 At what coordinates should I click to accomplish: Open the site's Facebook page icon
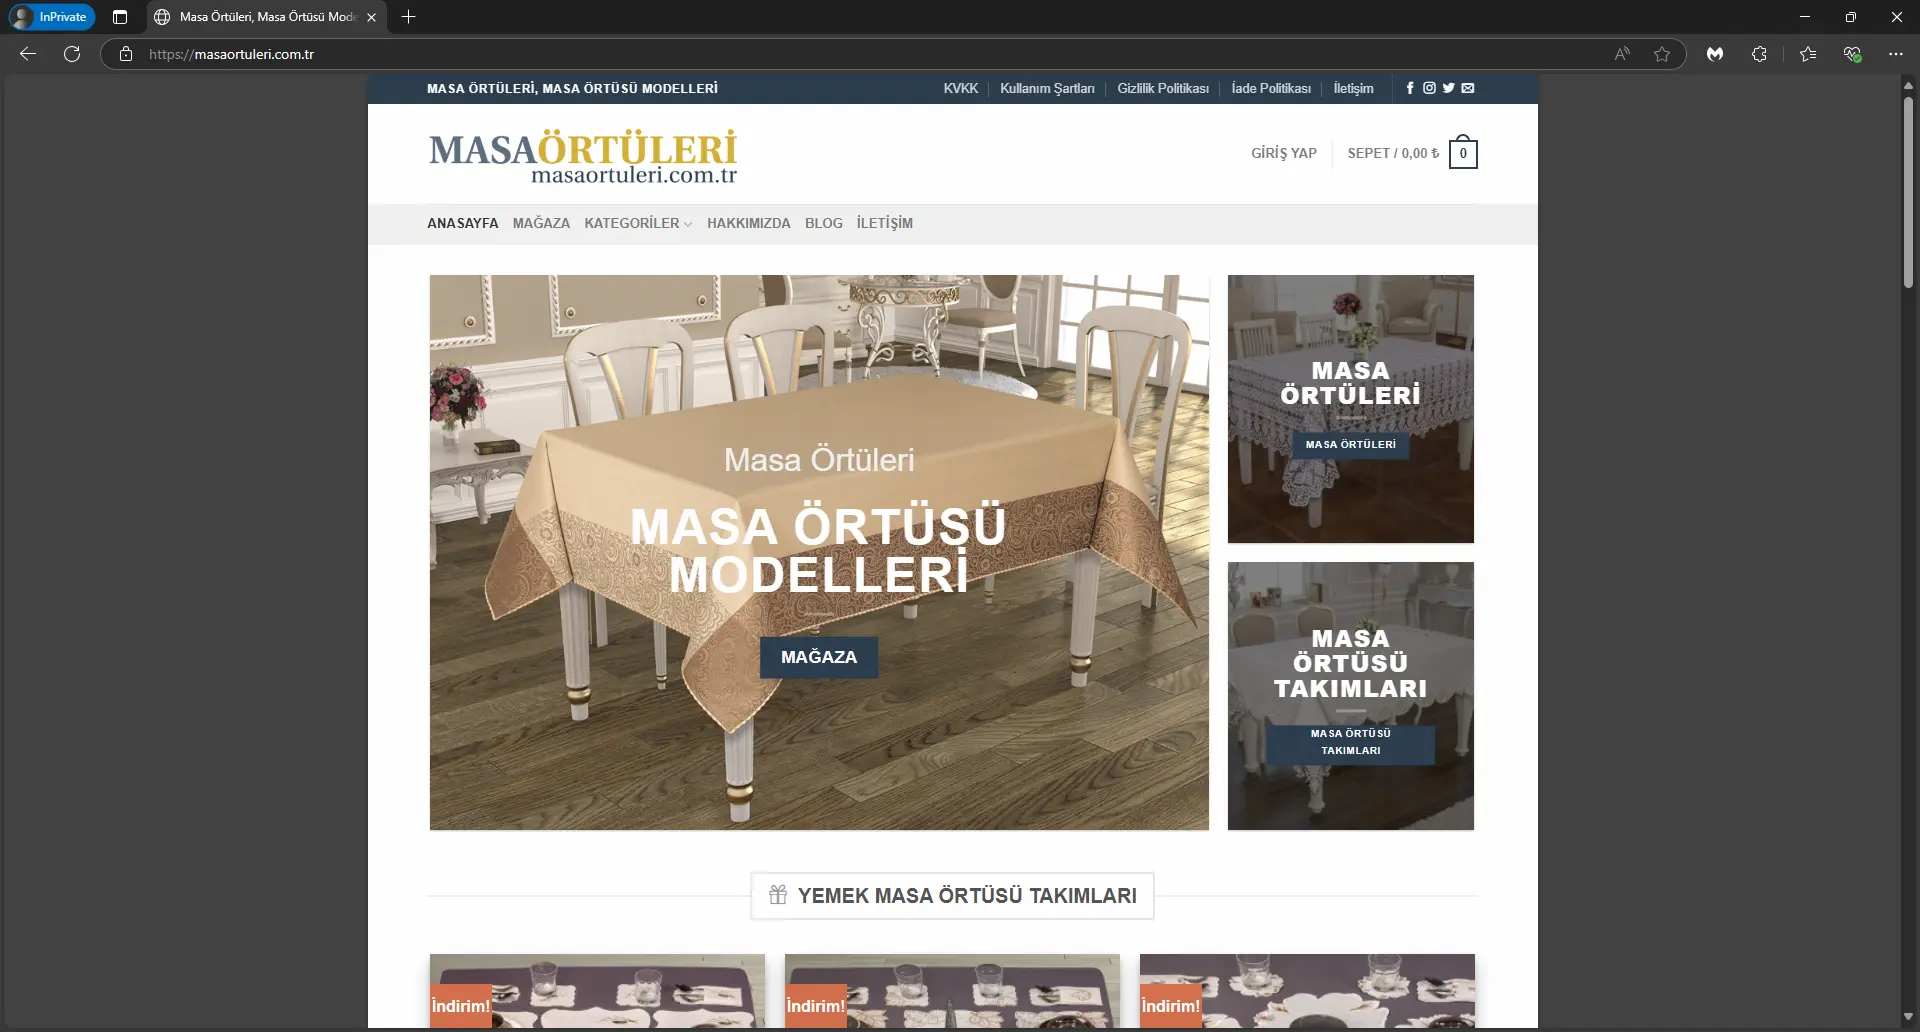(x=1409, y=88)
